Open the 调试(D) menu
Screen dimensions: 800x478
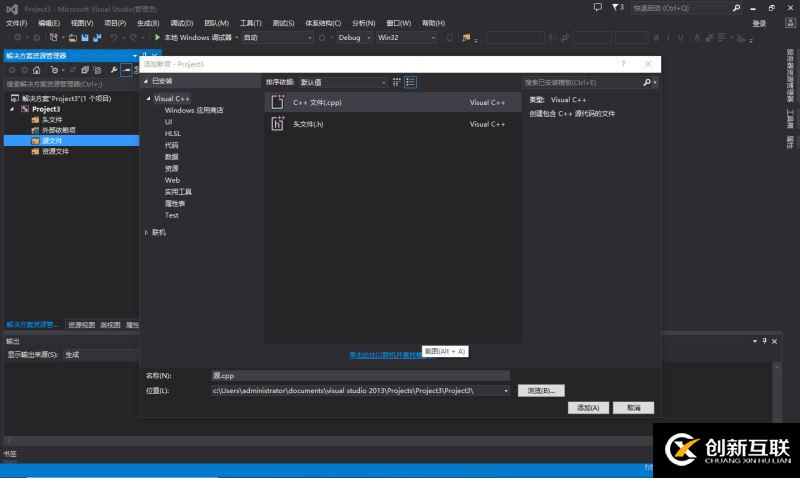pyautogui.click(x=182, y=23)
